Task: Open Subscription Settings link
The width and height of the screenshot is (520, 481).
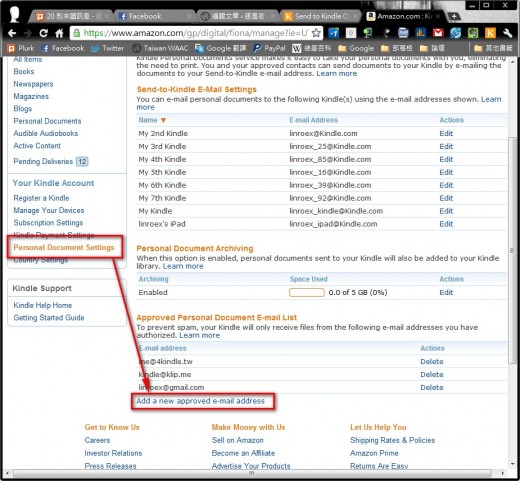Action: point(48,223)
